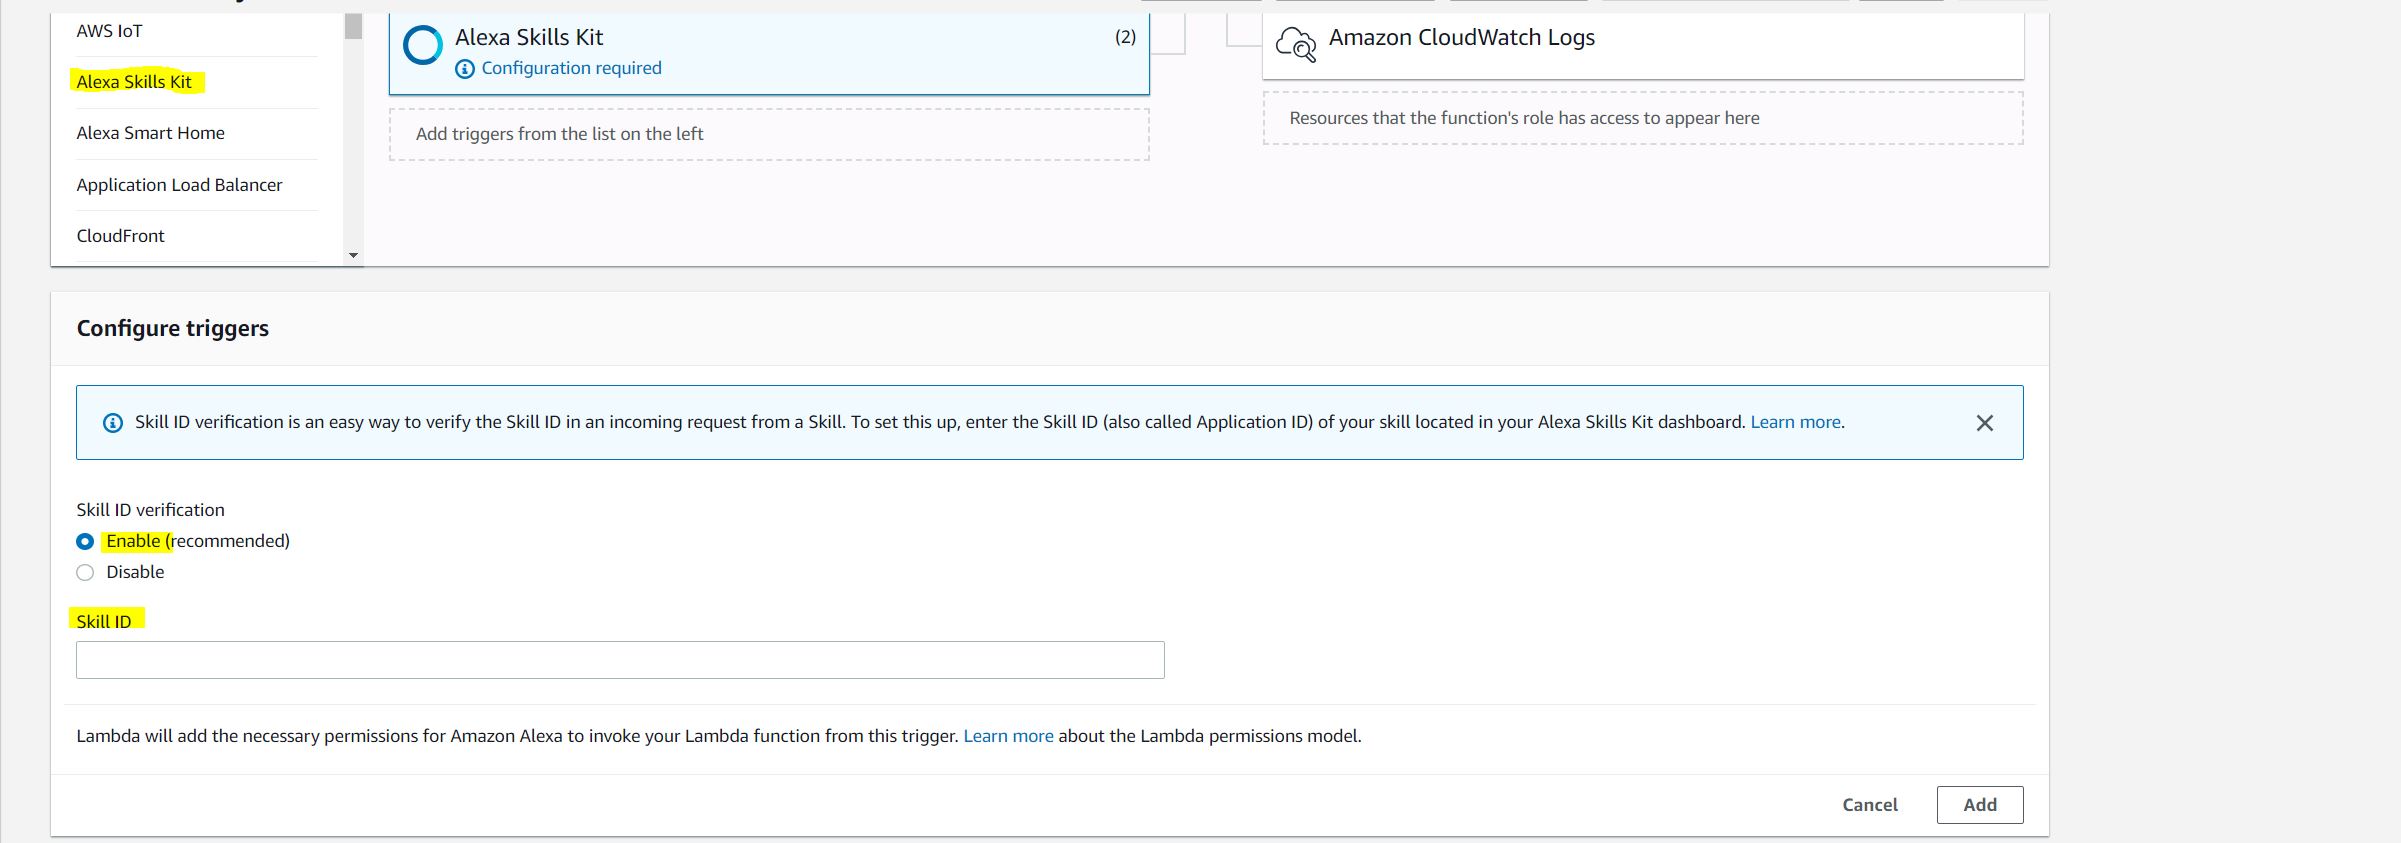Screen dimensions: 2401x843
Task: Click the info icon beside Configuration required
Action: click(464, 69)
